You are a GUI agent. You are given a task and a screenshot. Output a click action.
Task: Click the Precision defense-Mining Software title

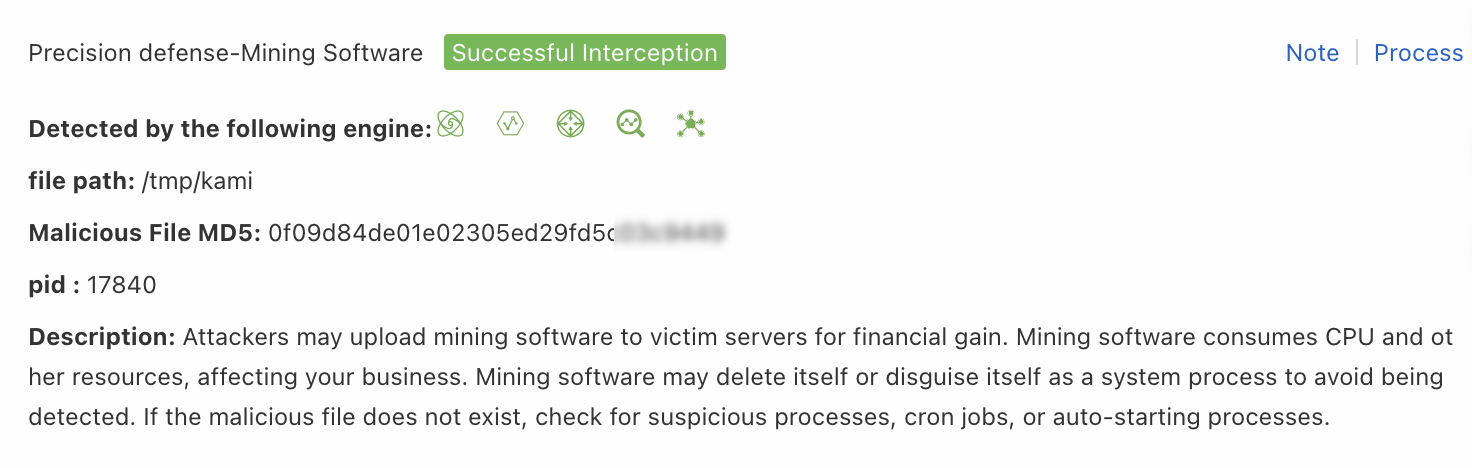226,53
